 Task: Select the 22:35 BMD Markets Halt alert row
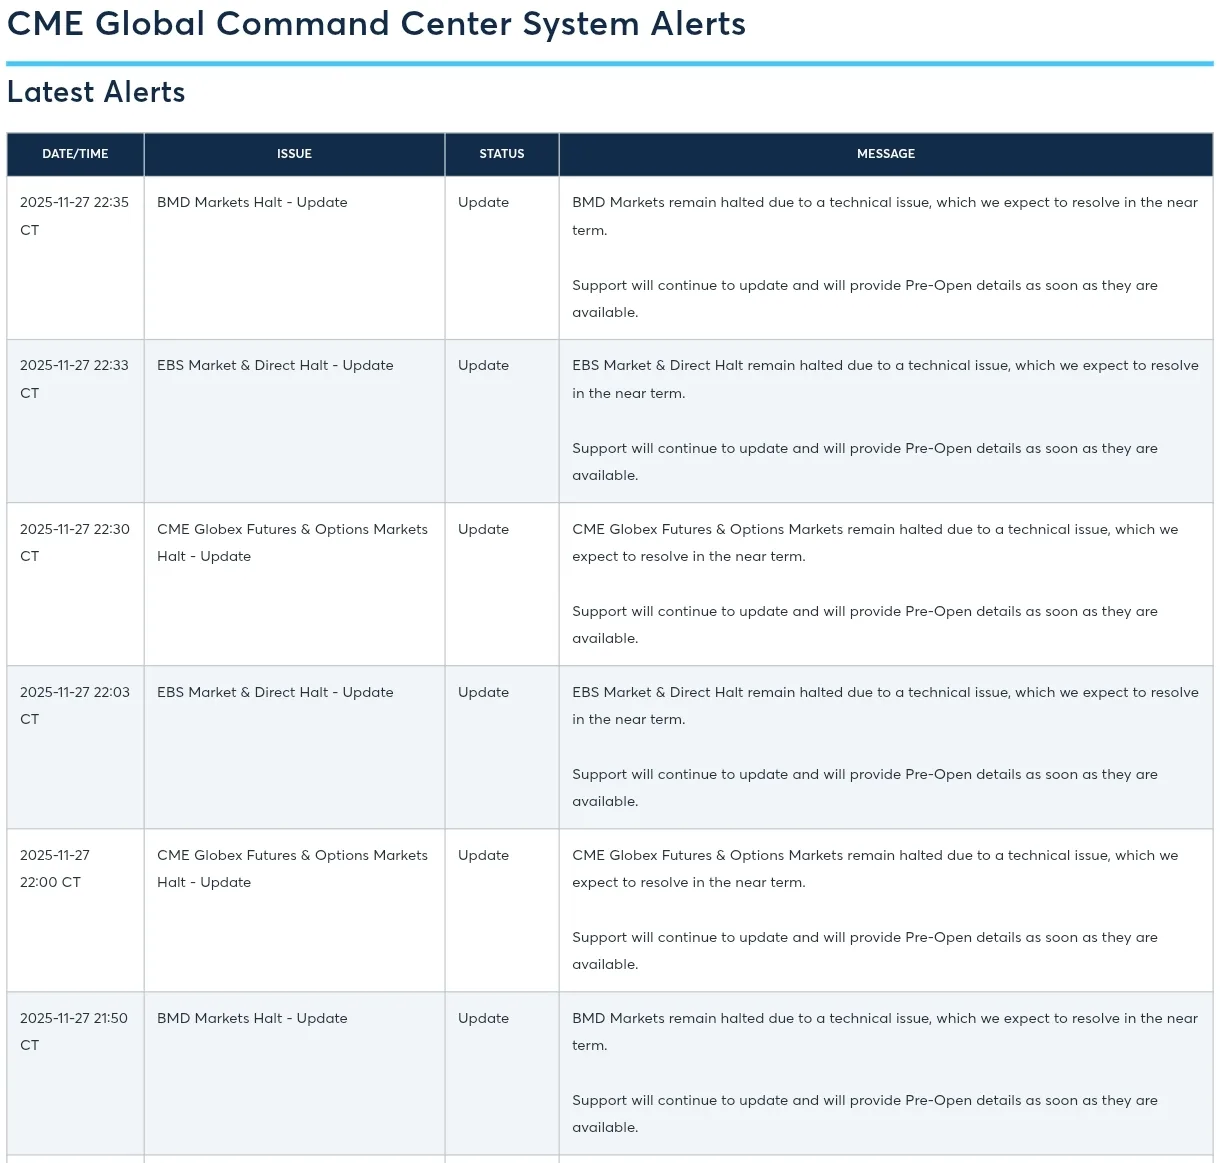point(610,257)
